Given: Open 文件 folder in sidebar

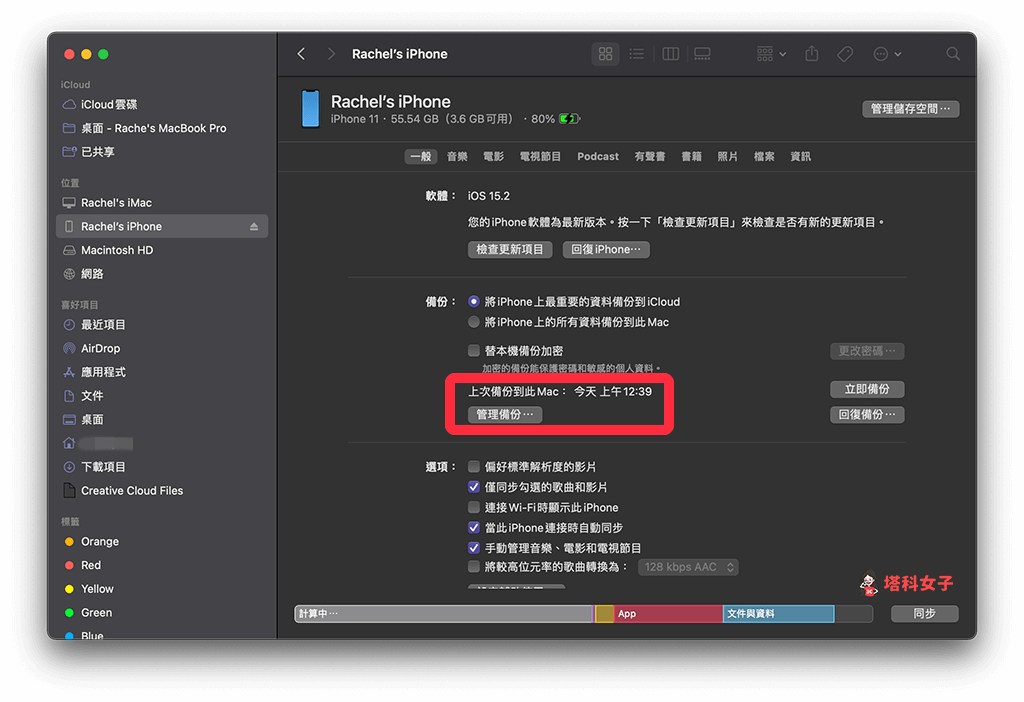Looking at the screenshot, I should pyautogui.click(x=162, y=396).
